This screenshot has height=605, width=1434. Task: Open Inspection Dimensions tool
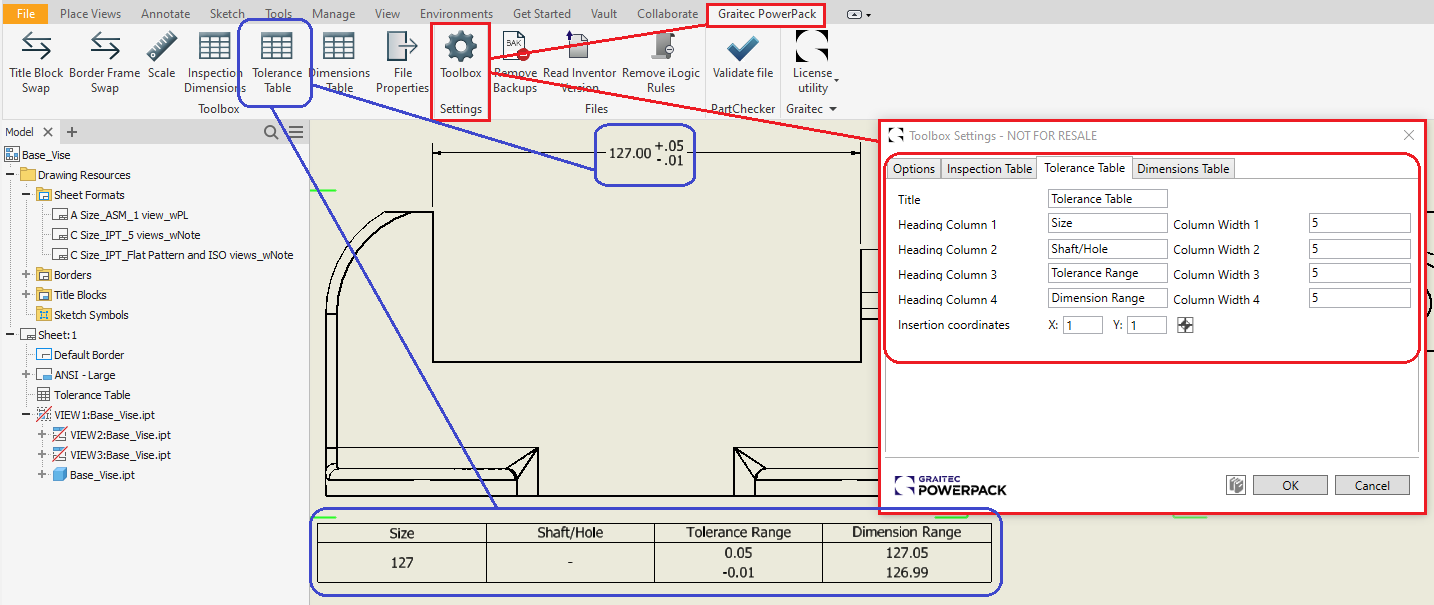point(214,61)
